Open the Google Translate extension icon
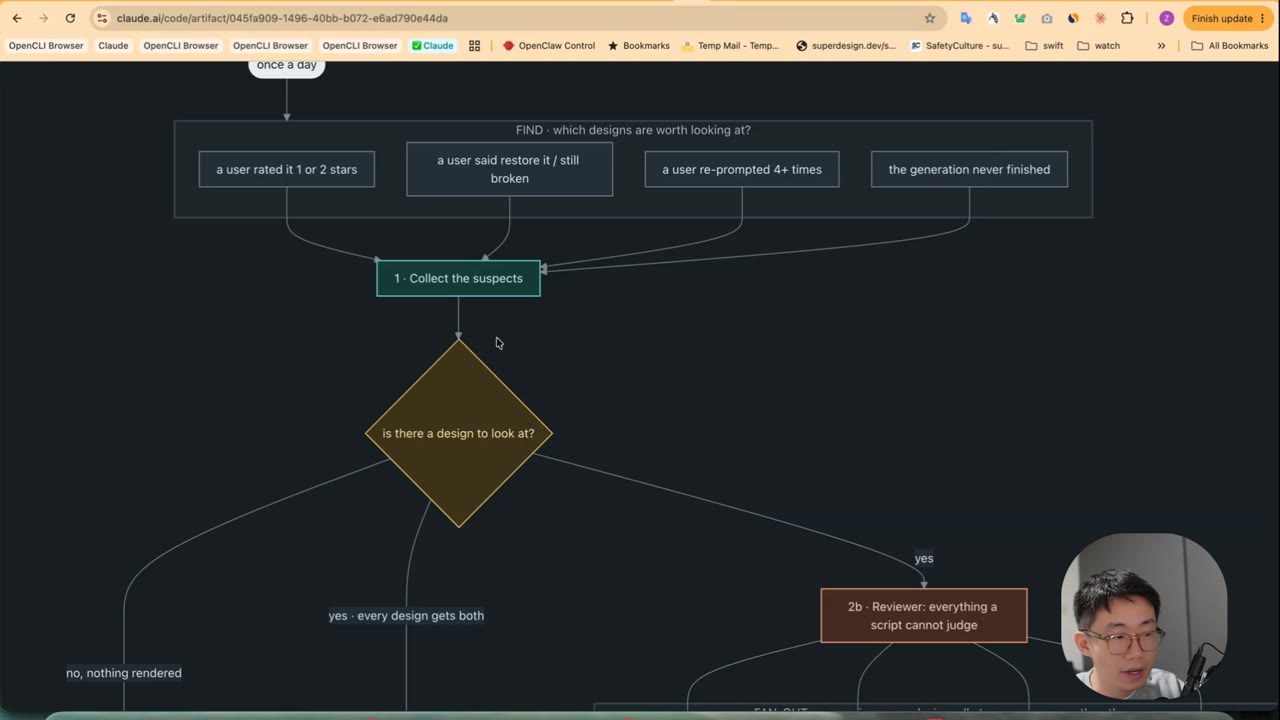The width and height of the screenshot is (1280, 720). click(x=966, y=18)
